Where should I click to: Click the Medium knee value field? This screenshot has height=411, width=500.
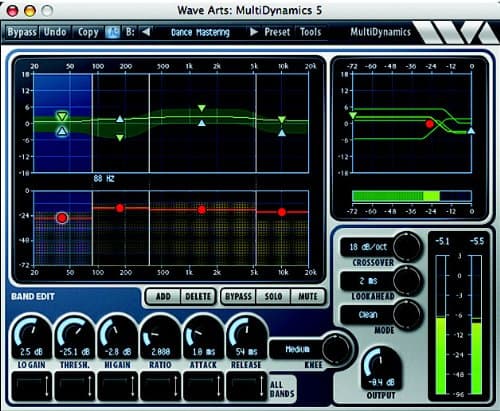point(297,349)
